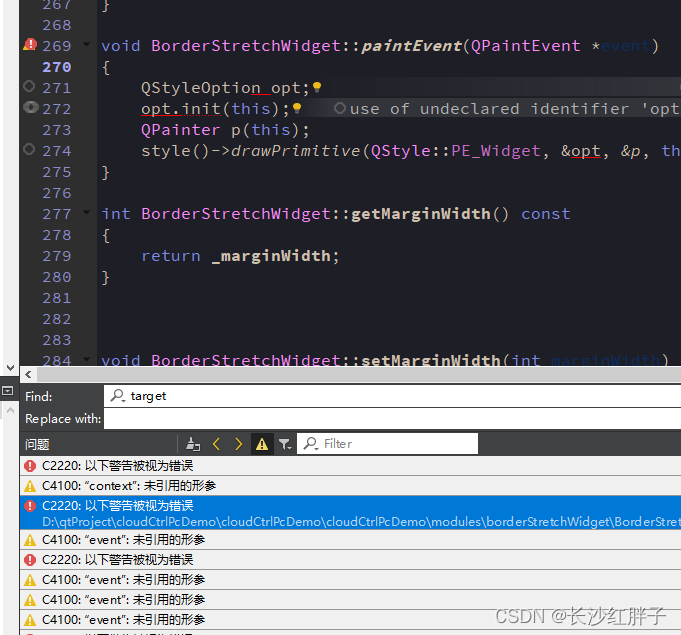Click the Find input field containing target

coord(392,396)
